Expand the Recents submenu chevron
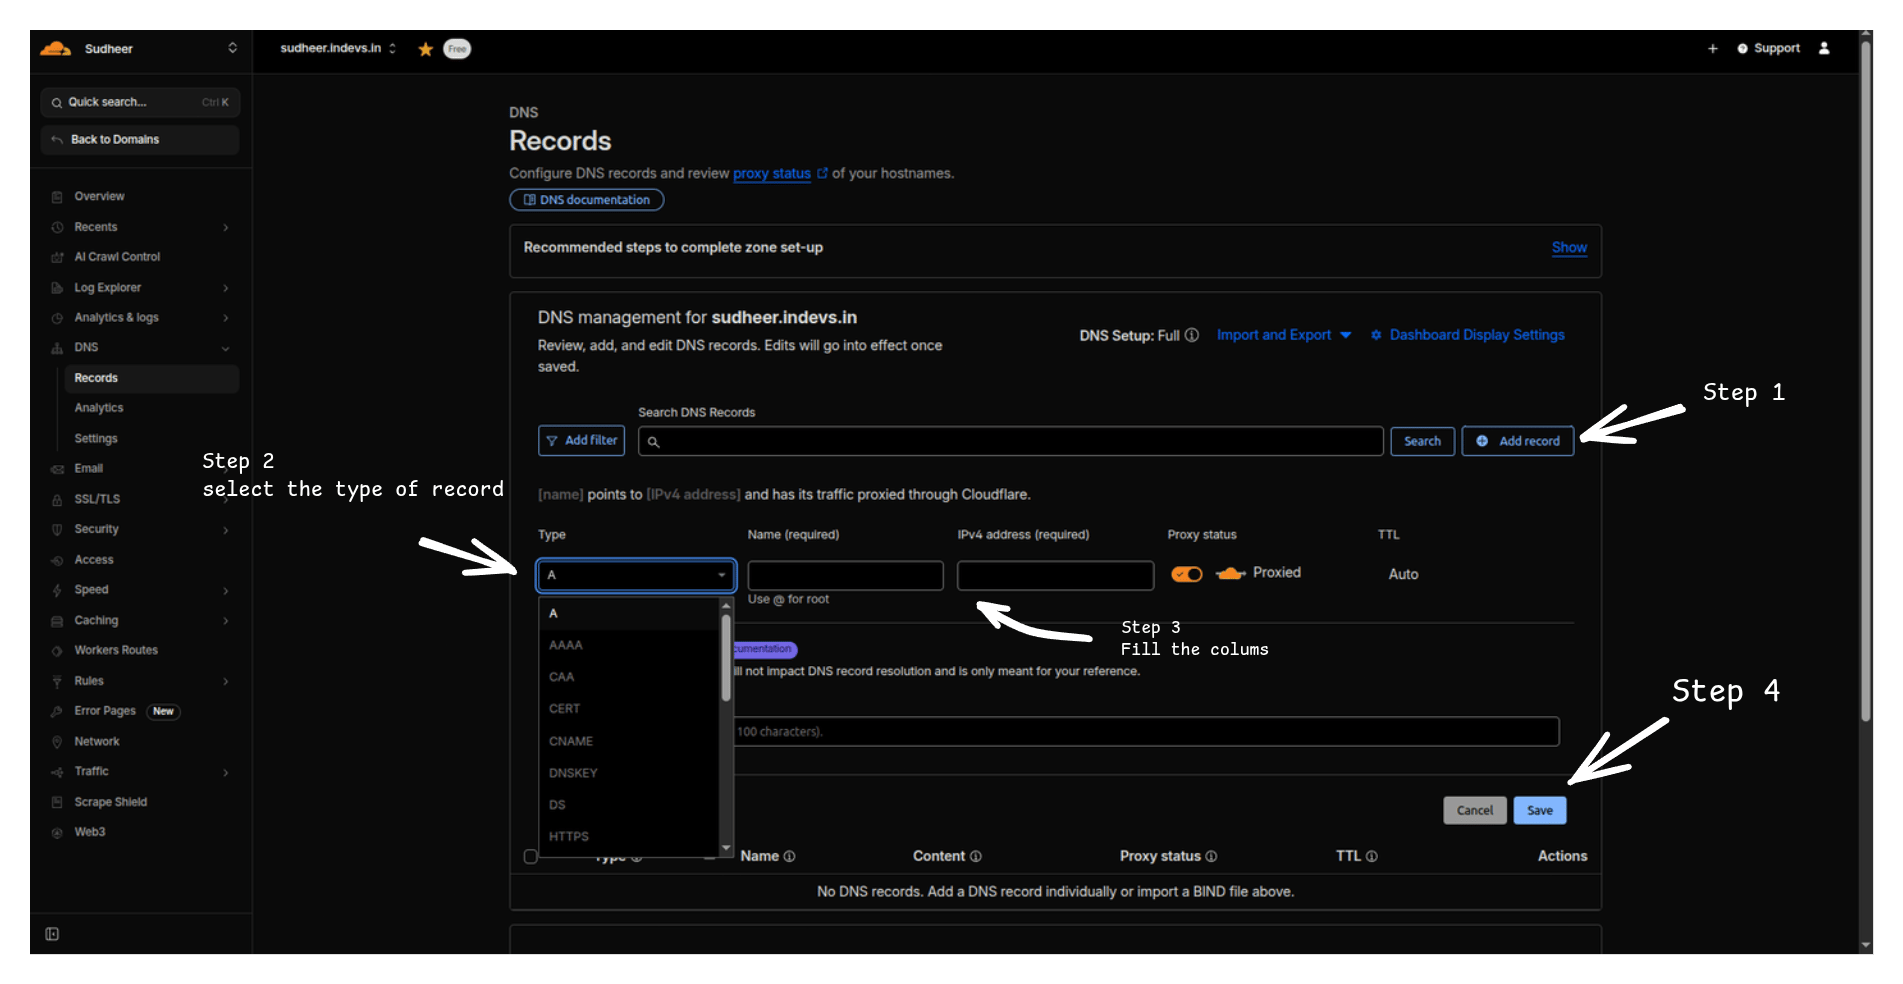 226,228
